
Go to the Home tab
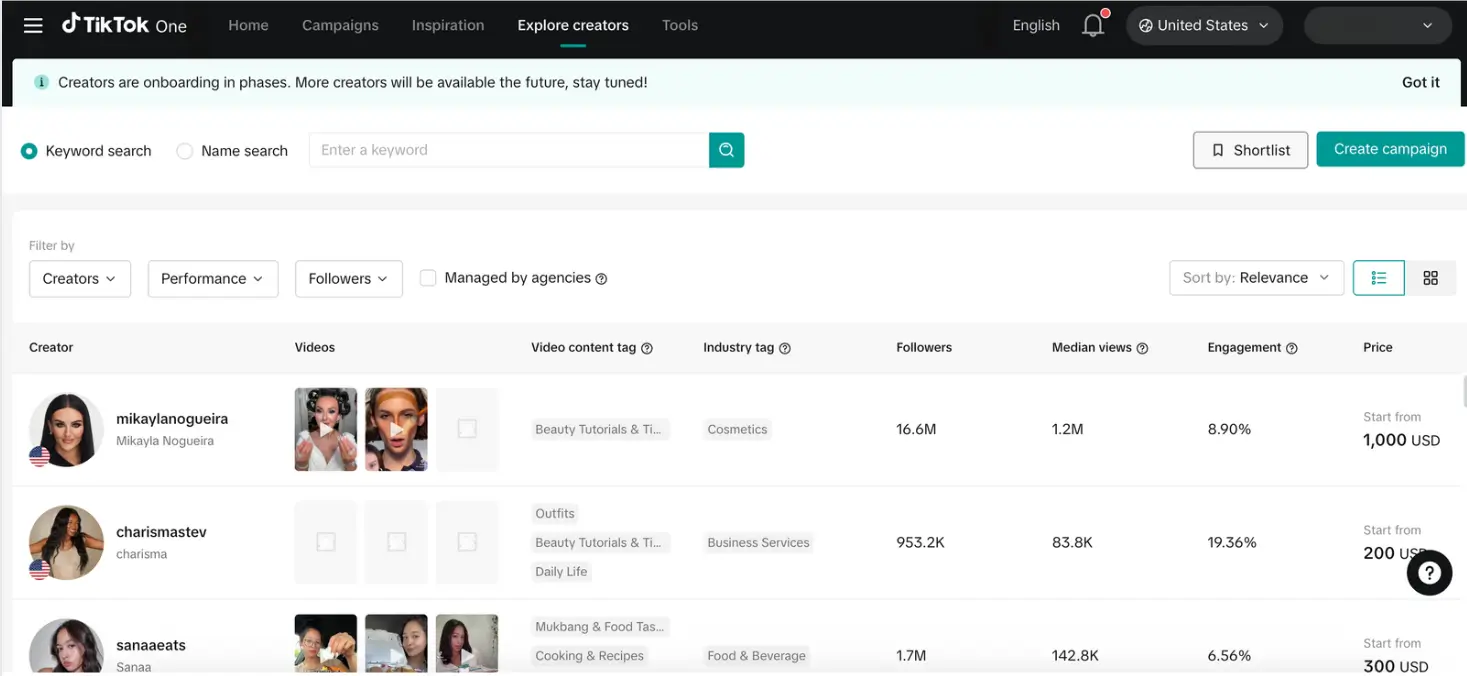[248, 25]
